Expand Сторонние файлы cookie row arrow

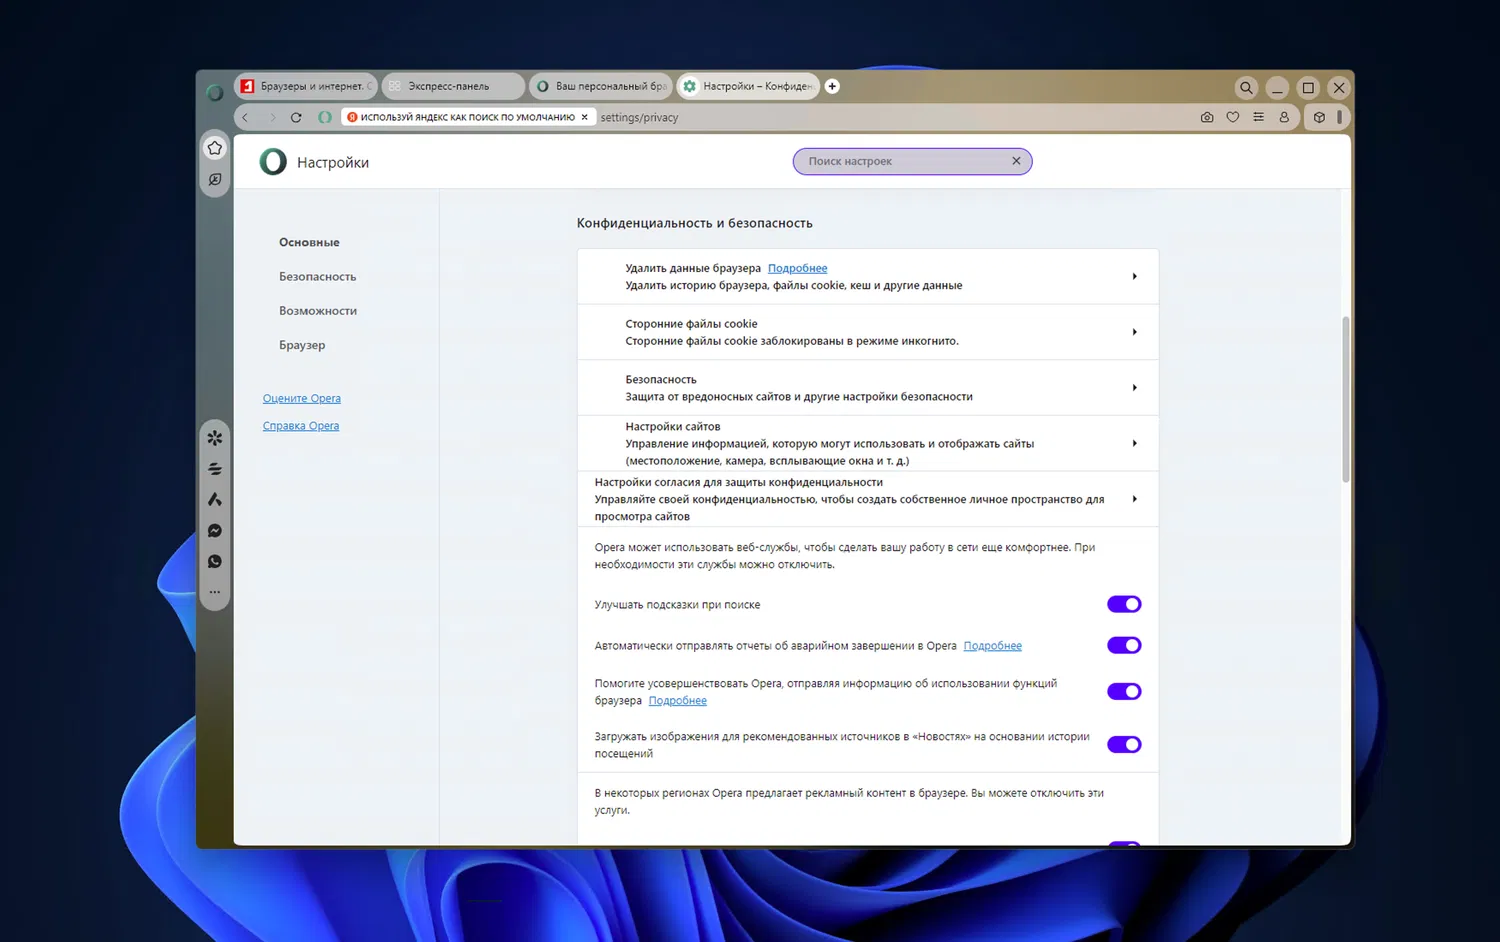pos(1134,332)
